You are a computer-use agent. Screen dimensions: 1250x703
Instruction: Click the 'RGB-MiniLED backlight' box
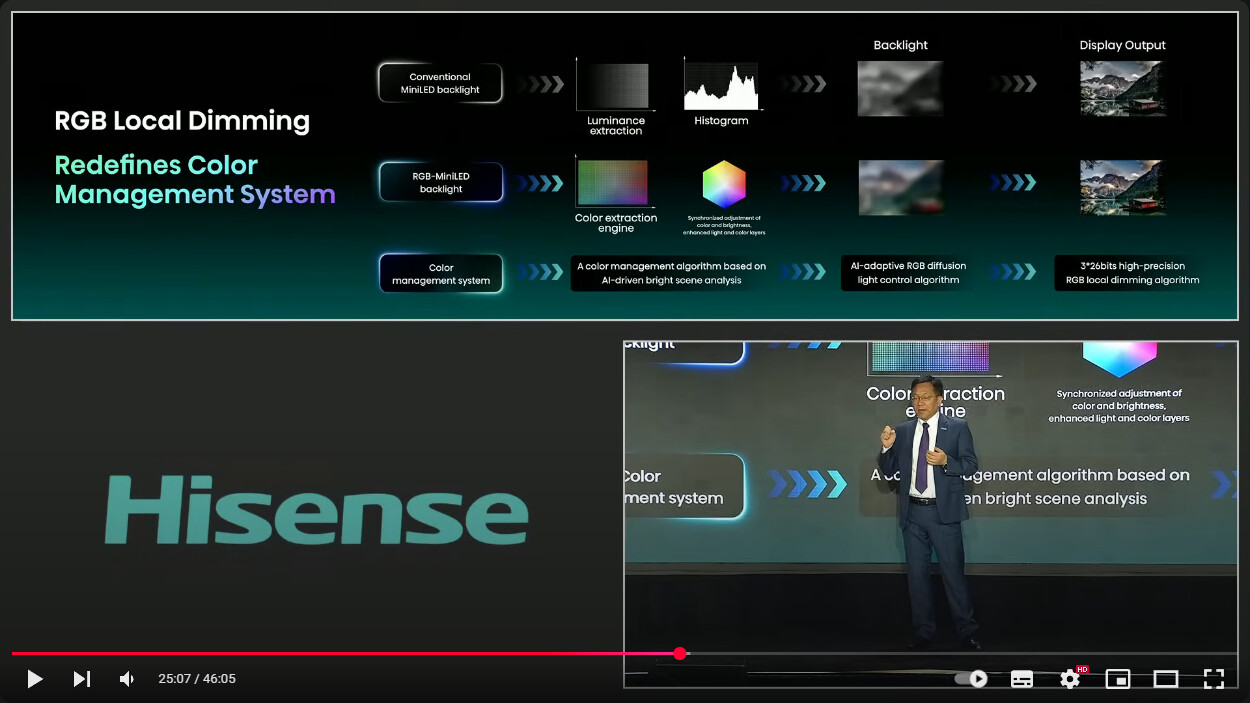(441, 182)
